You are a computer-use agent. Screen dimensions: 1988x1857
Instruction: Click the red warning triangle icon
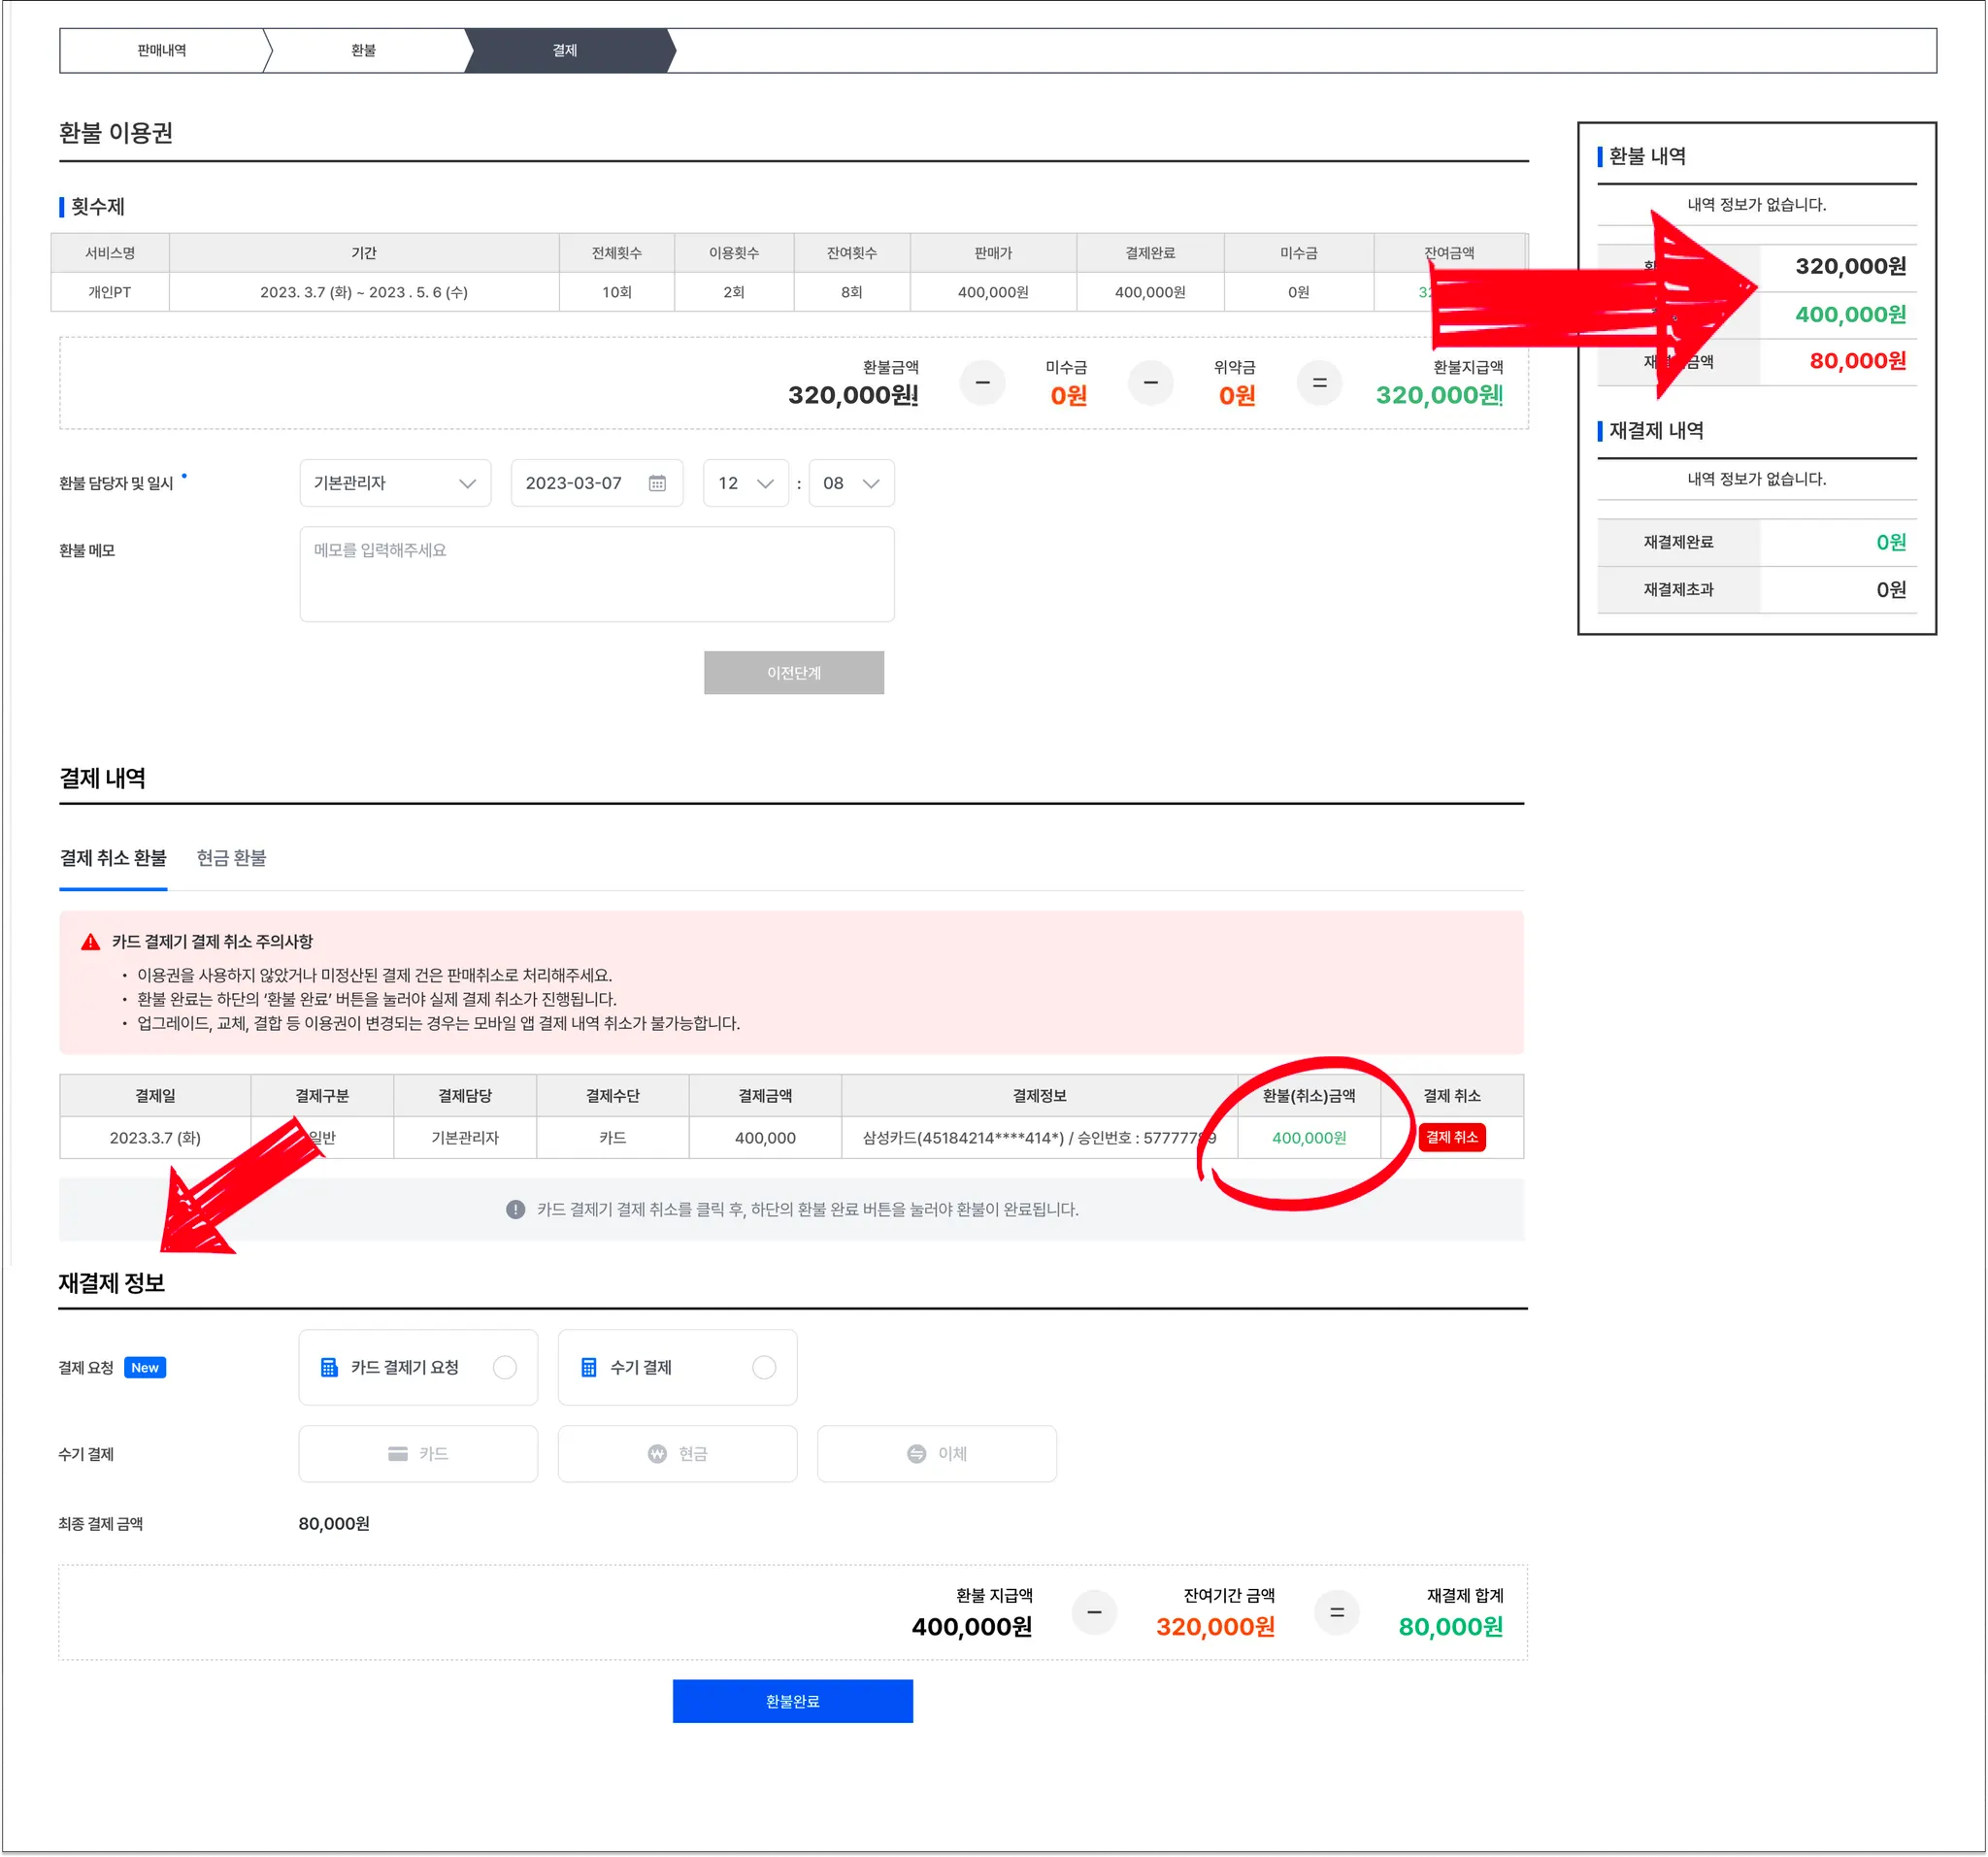tap(91, 941)
